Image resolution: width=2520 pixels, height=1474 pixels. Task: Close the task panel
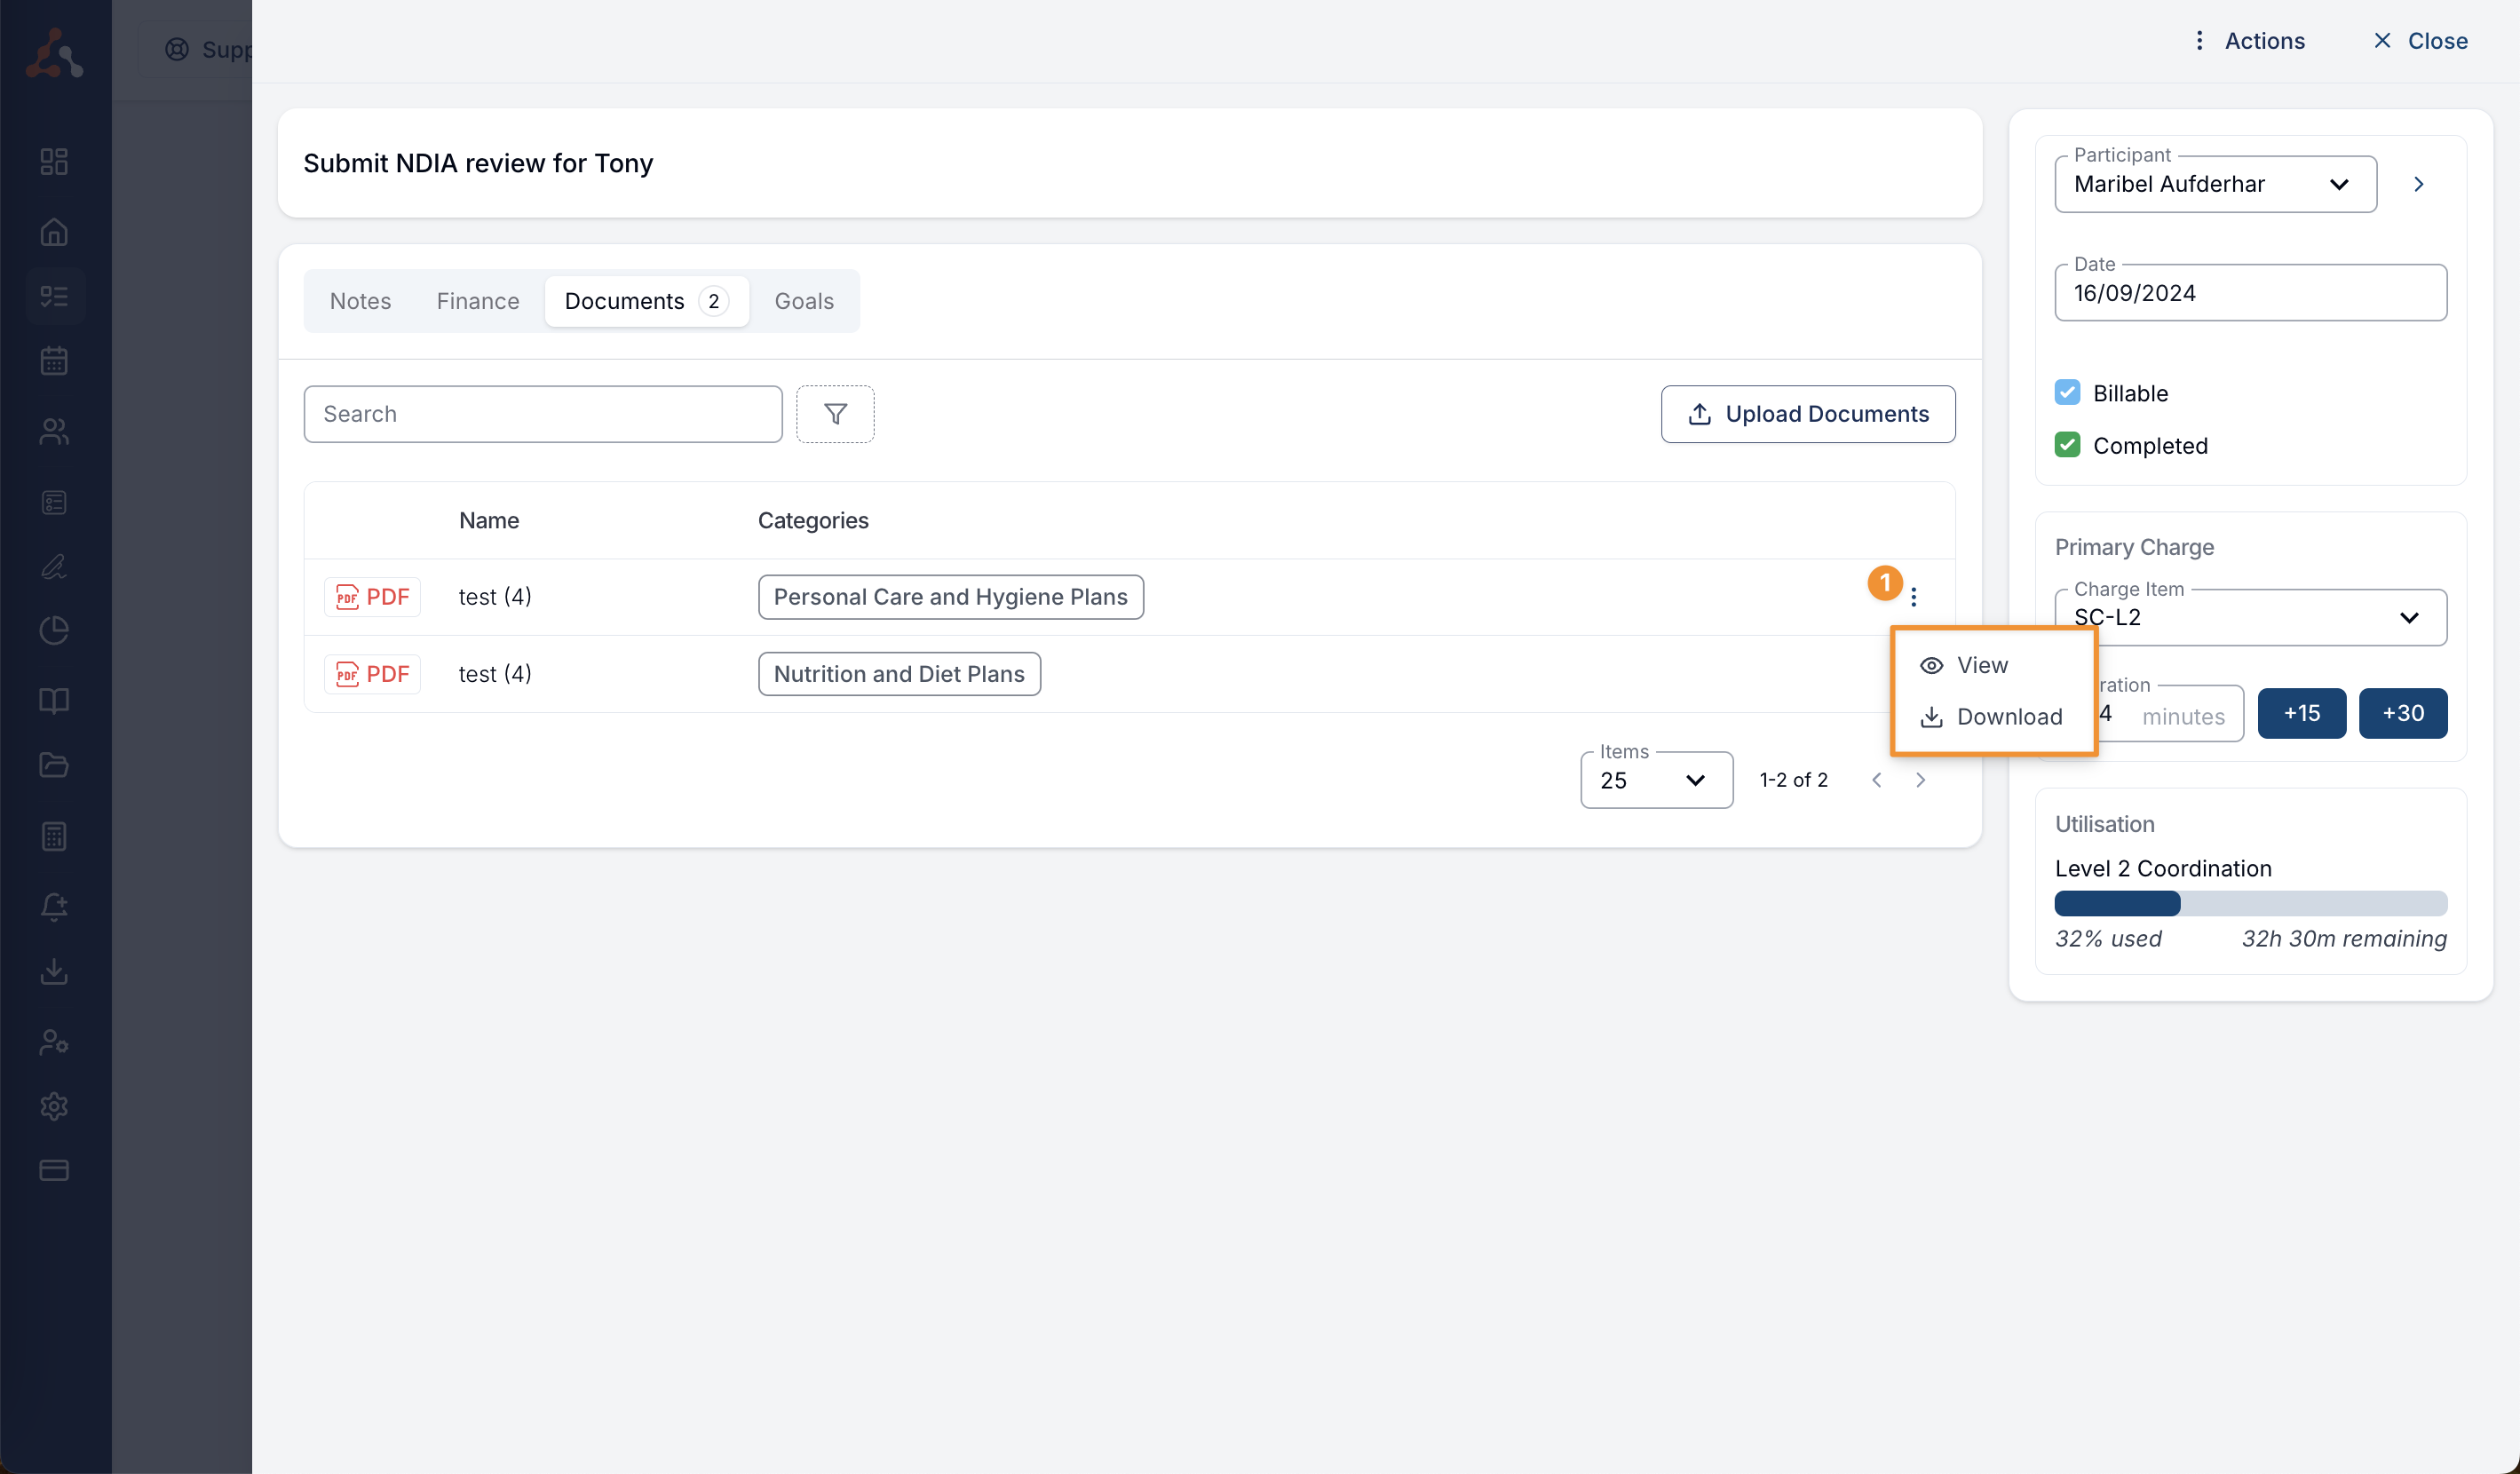coord(2420,41)
